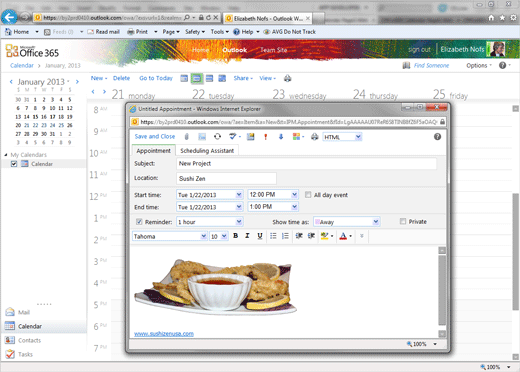Check the Private checkbox
The image size is (520, 372).
point(403,221)
